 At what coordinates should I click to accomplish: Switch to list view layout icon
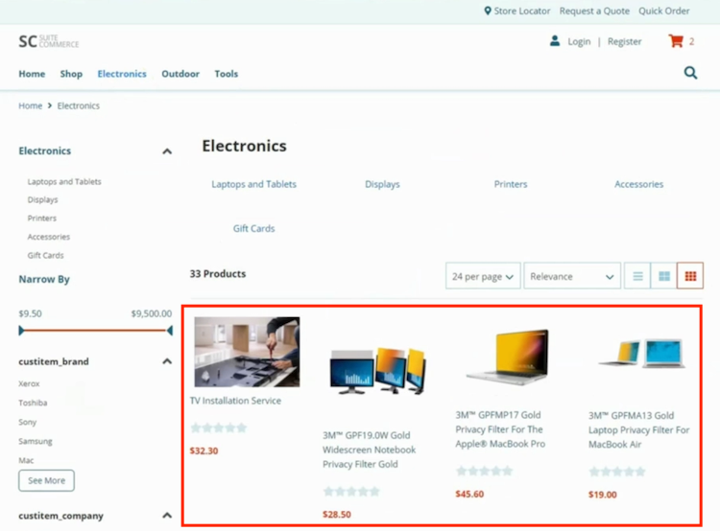click(x=637, y=276)
